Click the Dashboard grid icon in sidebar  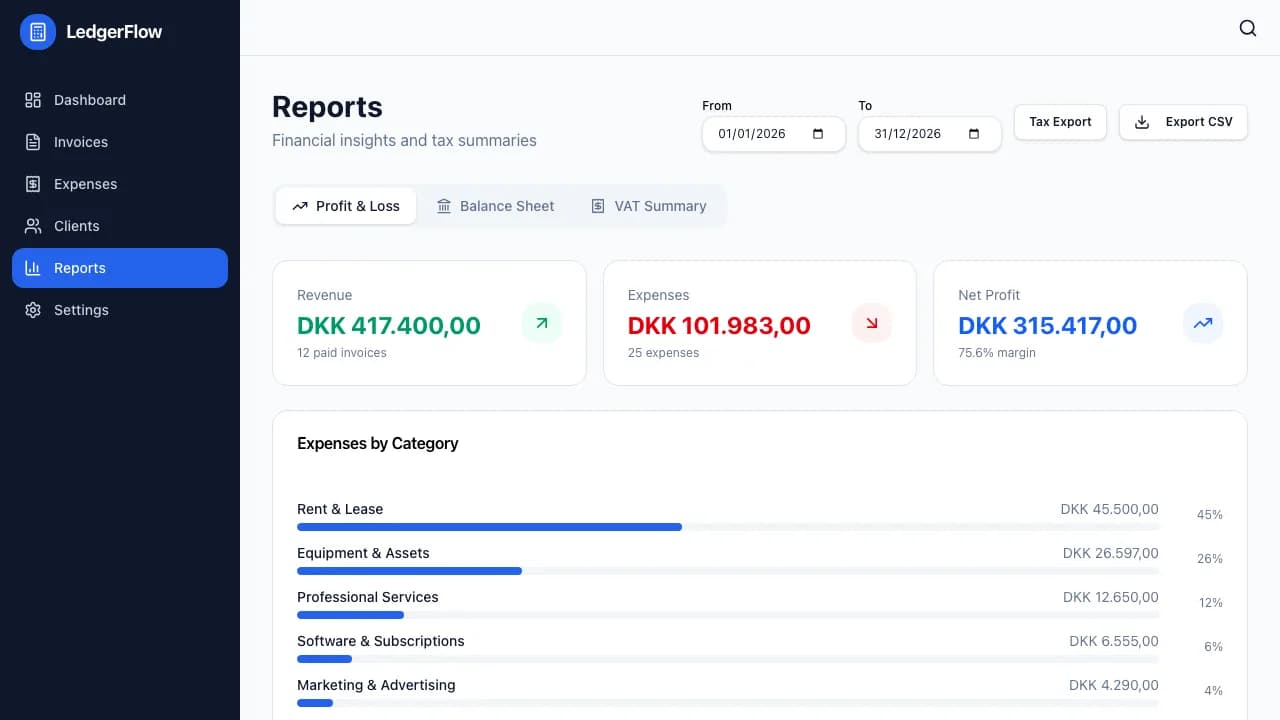33,100
